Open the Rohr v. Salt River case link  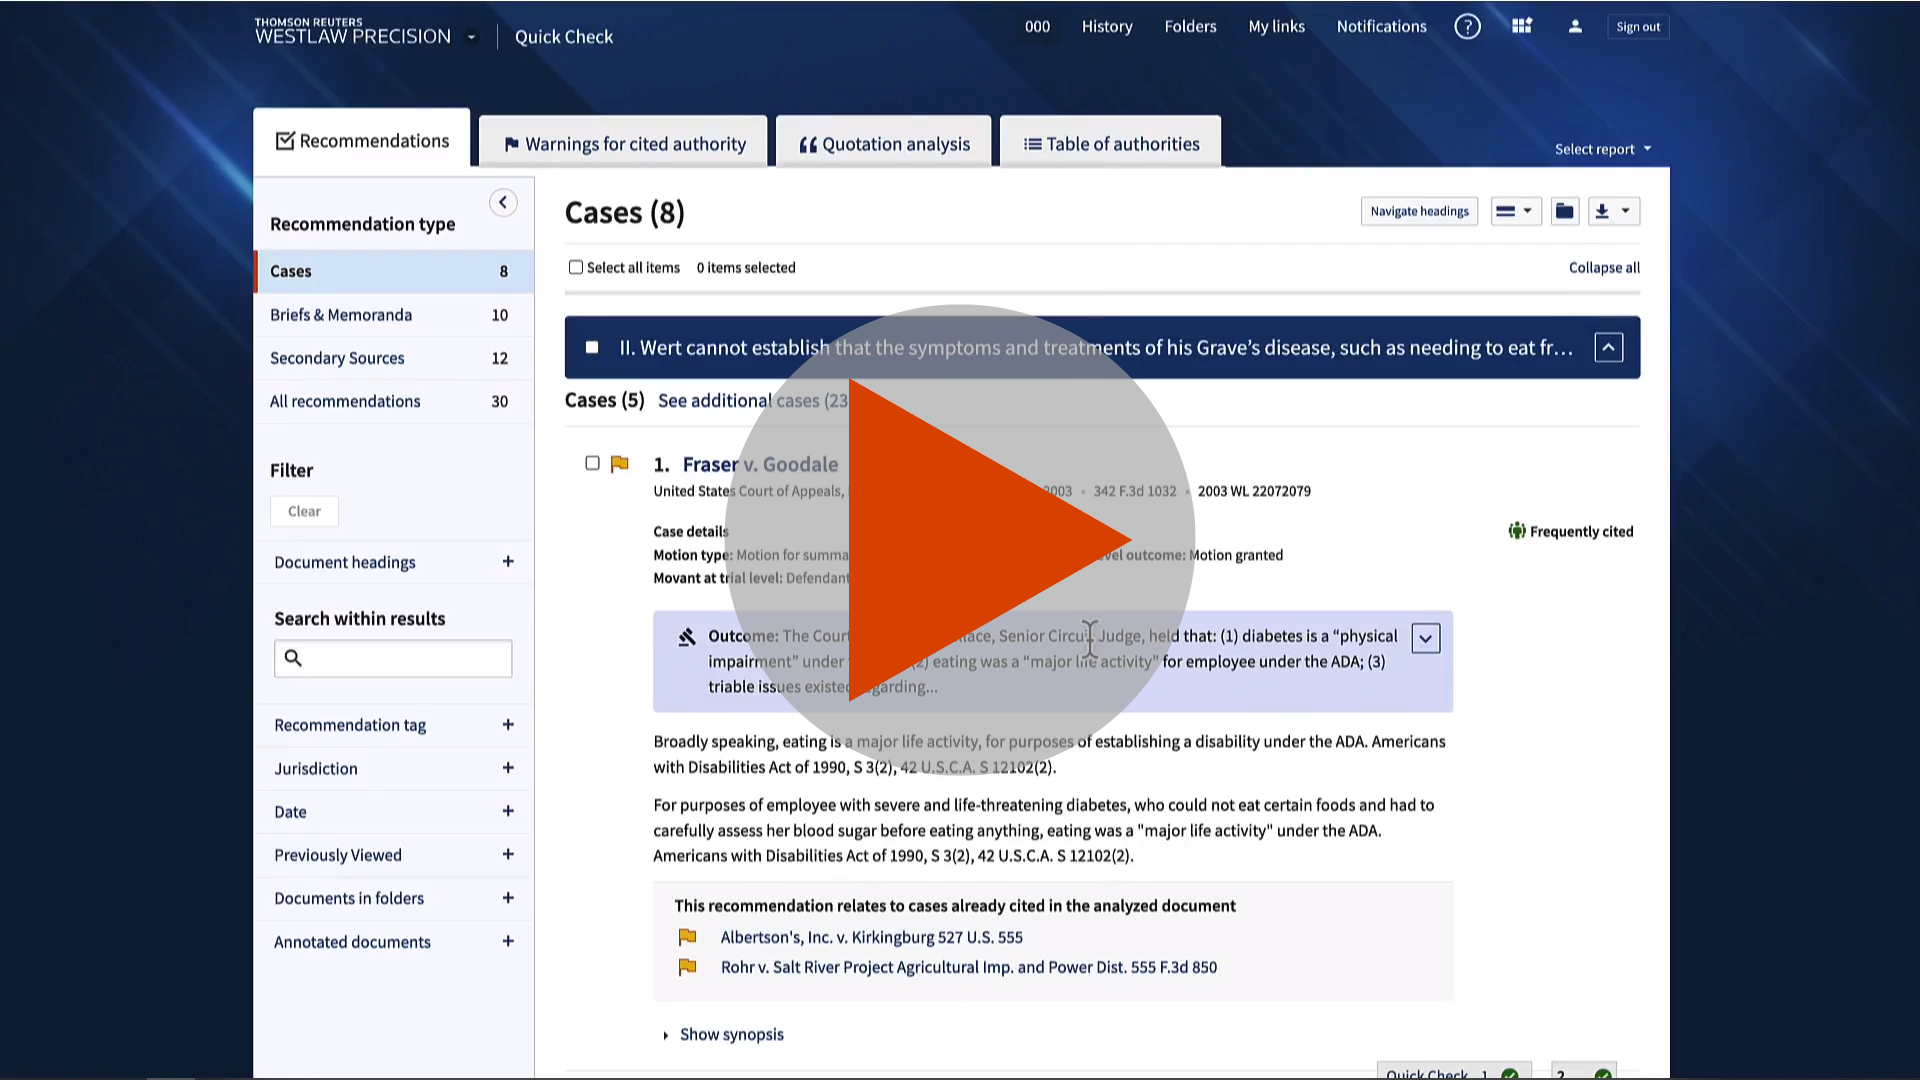click(x=968, y=967)
